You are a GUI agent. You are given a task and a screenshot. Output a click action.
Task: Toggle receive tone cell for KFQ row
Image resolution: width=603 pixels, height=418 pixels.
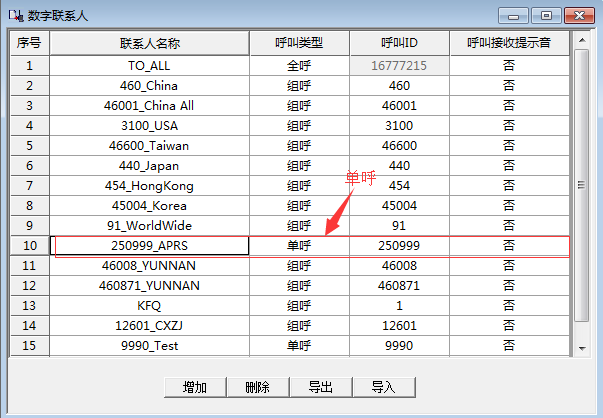(x=508, y=305)
